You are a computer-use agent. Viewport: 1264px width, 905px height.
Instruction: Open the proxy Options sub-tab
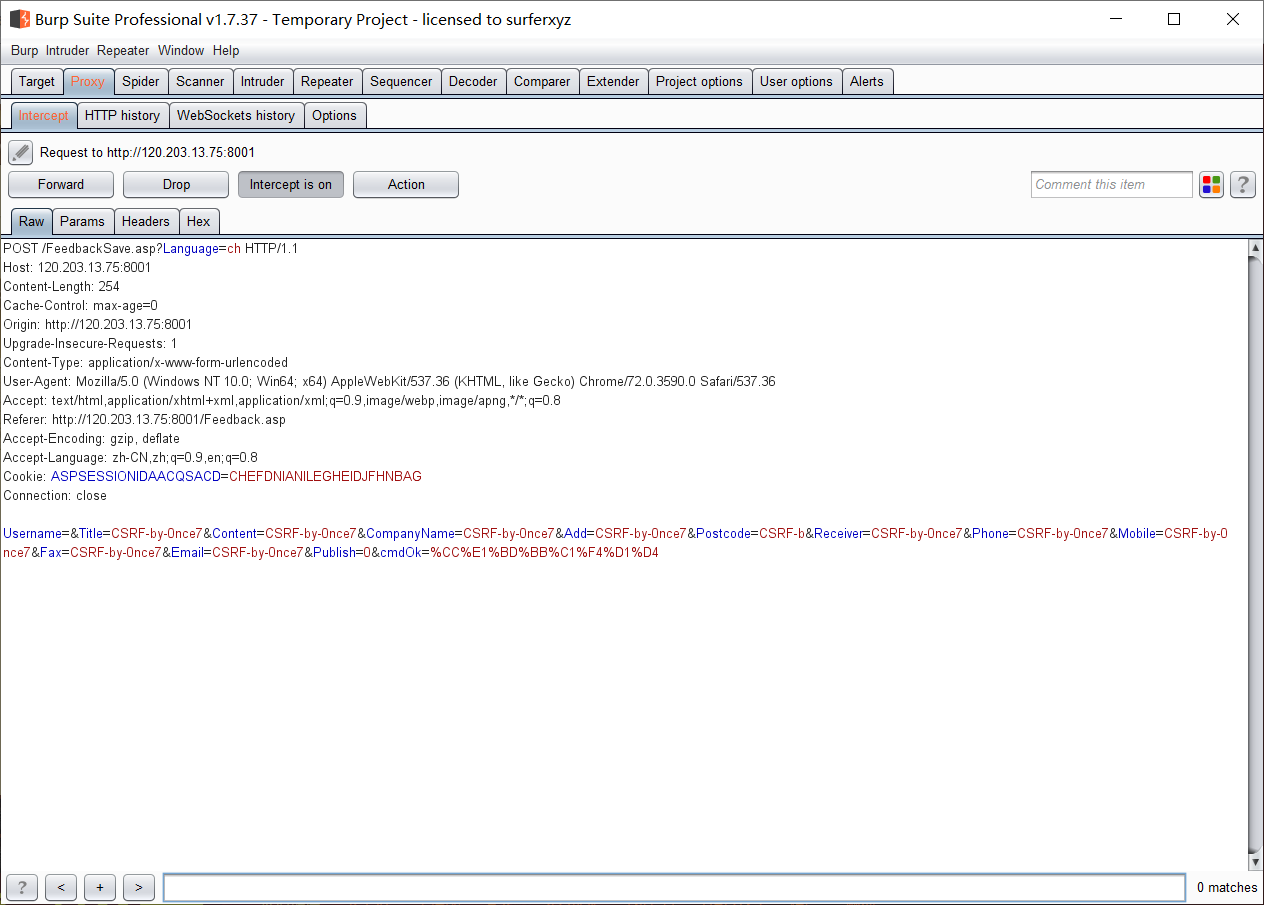[334, 116]
